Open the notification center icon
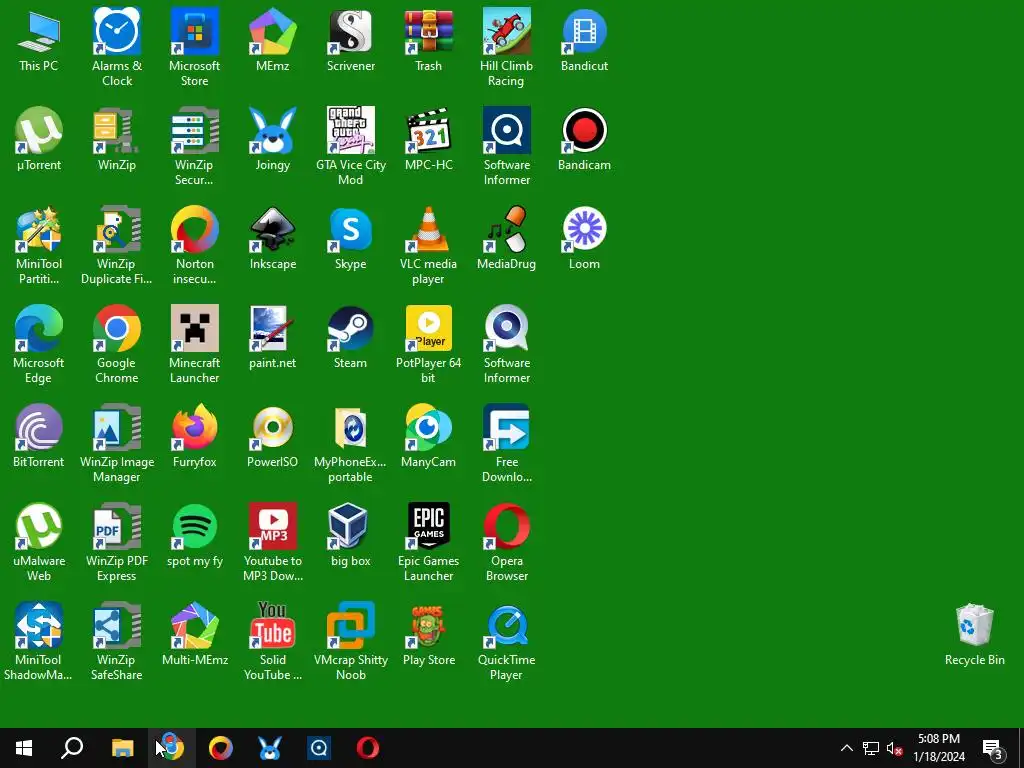 [x=993, y=748]
